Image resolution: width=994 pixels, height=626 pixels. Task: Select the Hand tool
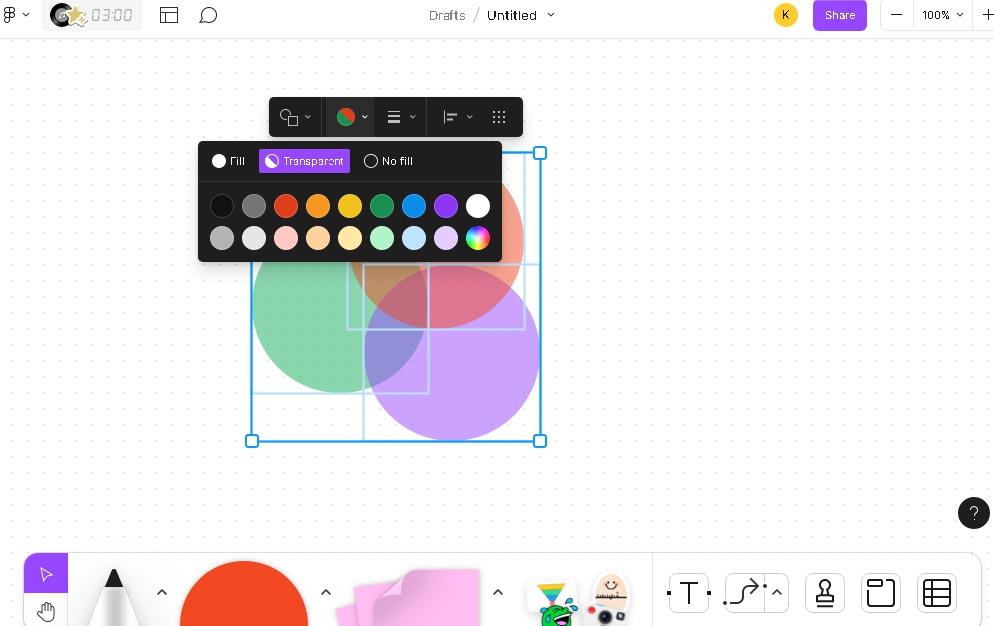[46, 611]
